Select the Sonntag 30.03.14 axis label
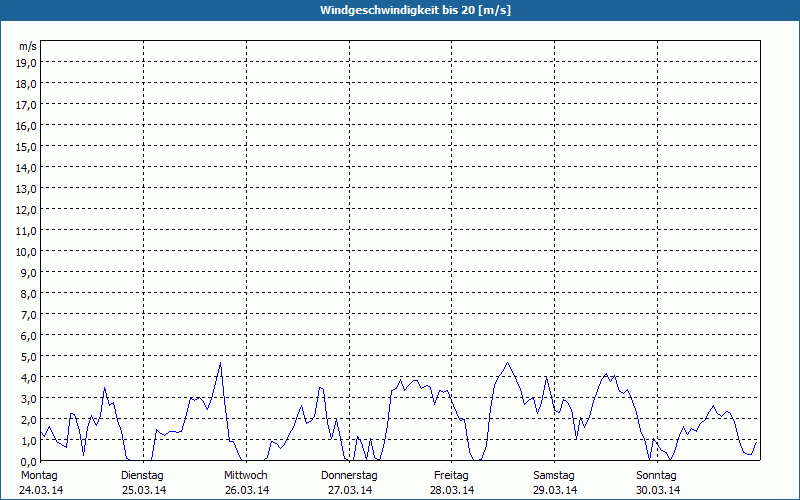 658,483
